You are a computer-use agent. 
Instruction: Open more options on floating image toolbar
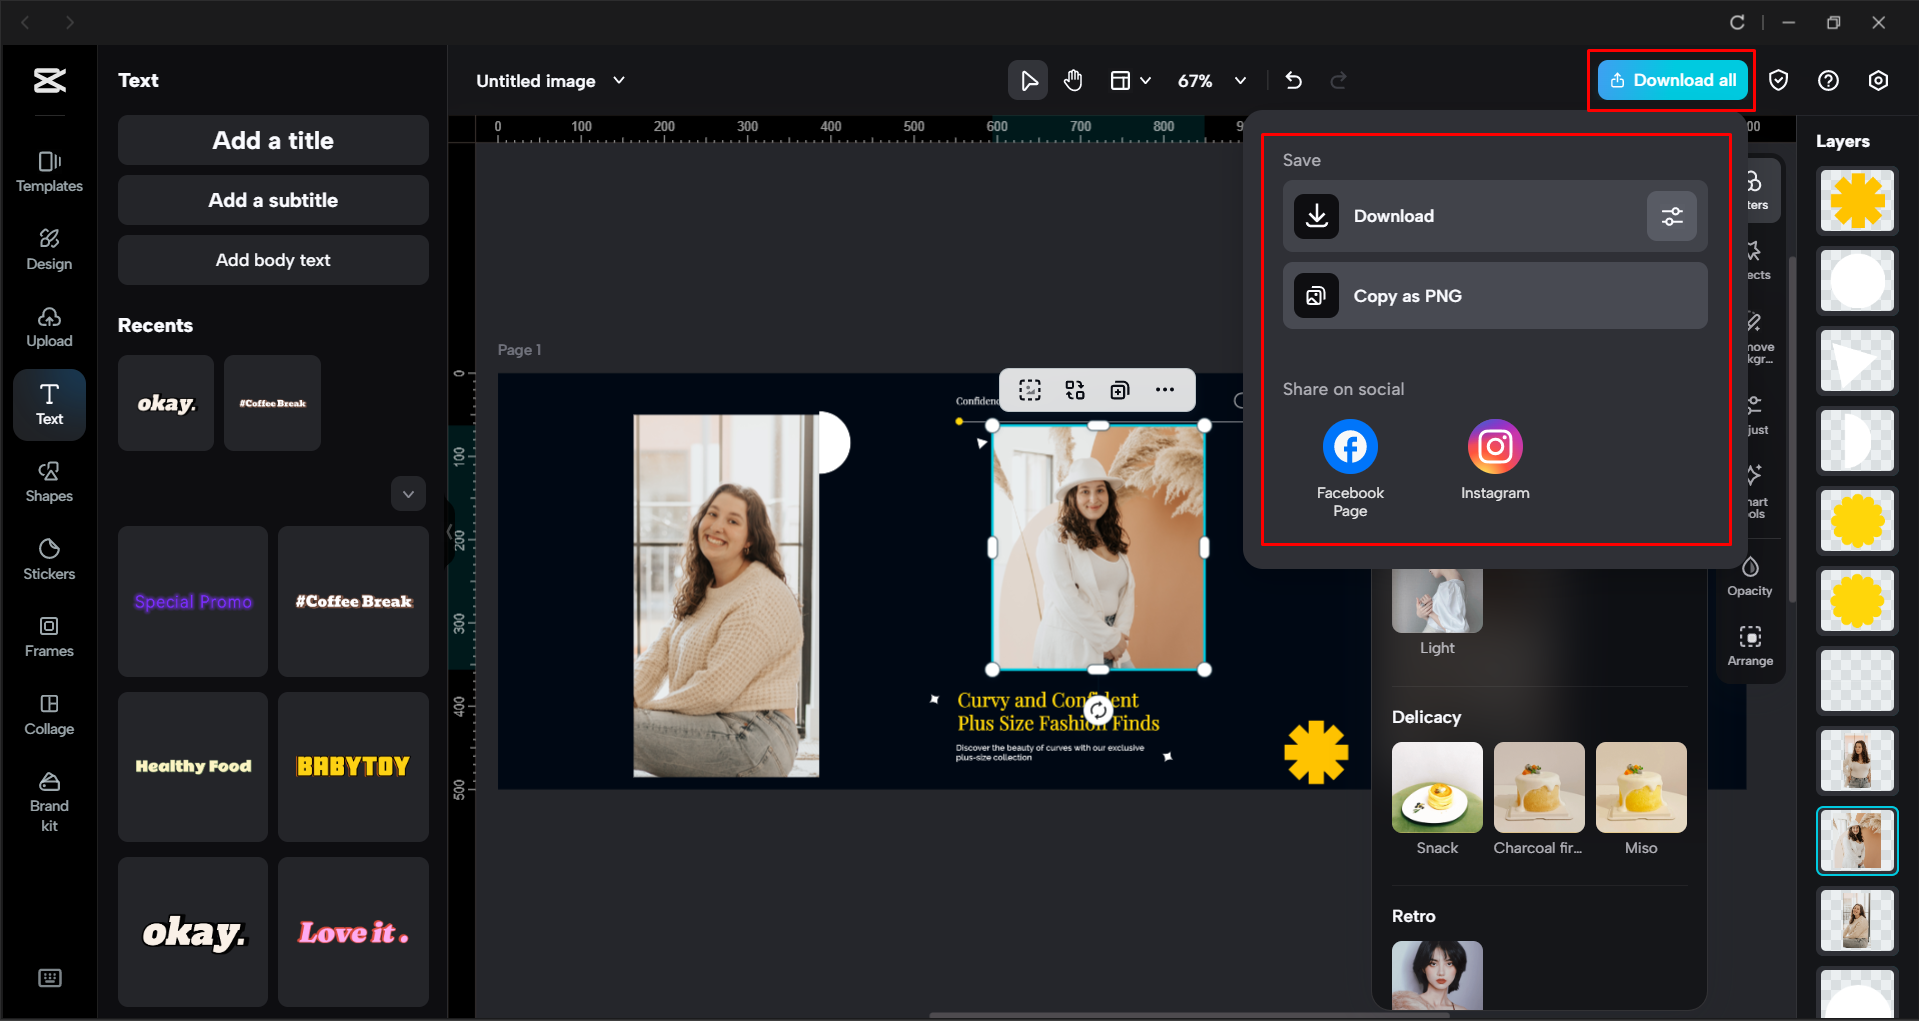click(1164, 390)
